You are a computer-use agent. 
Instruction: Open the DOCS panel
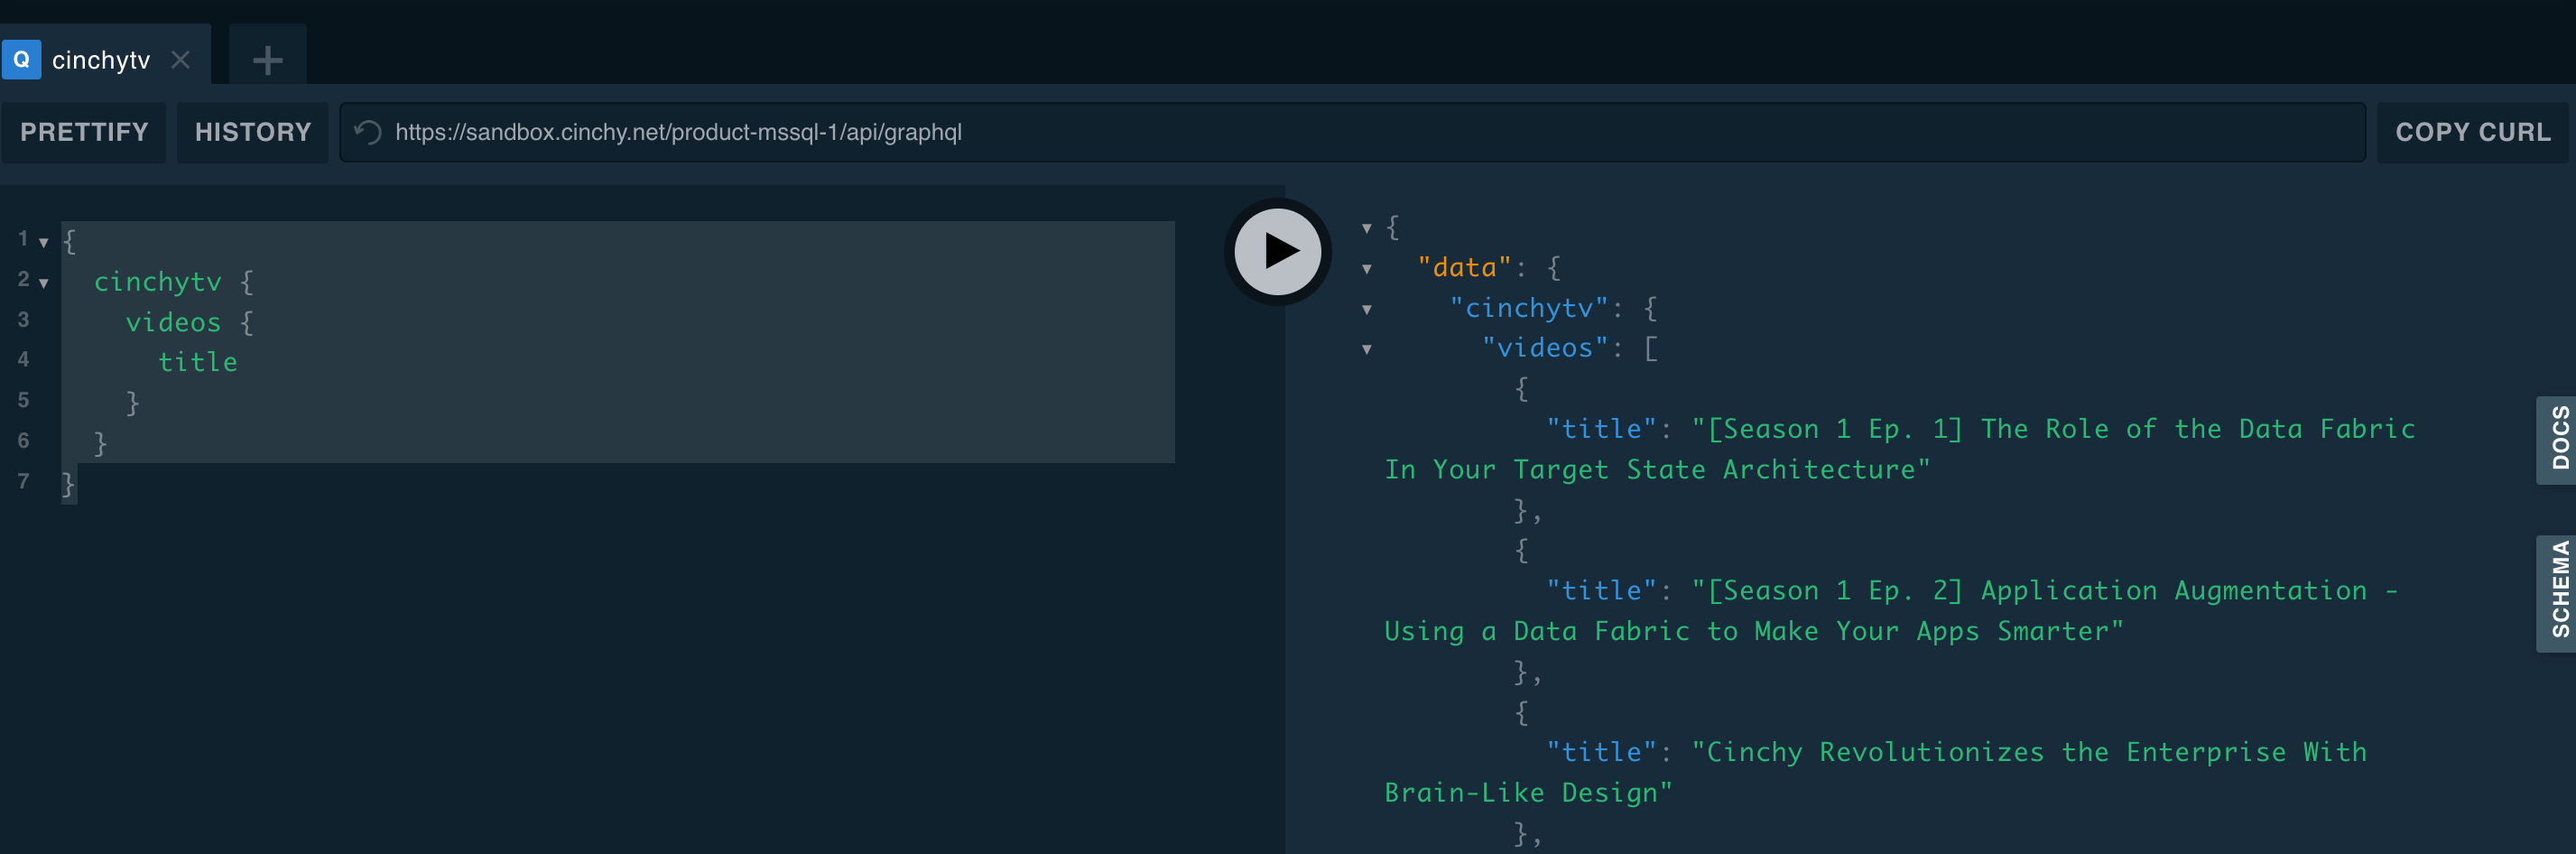2560,441
